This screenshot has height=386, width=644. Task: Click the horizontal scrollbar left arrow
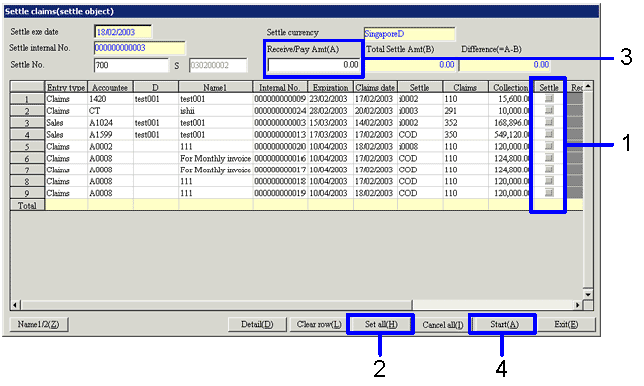coord(15,305)
